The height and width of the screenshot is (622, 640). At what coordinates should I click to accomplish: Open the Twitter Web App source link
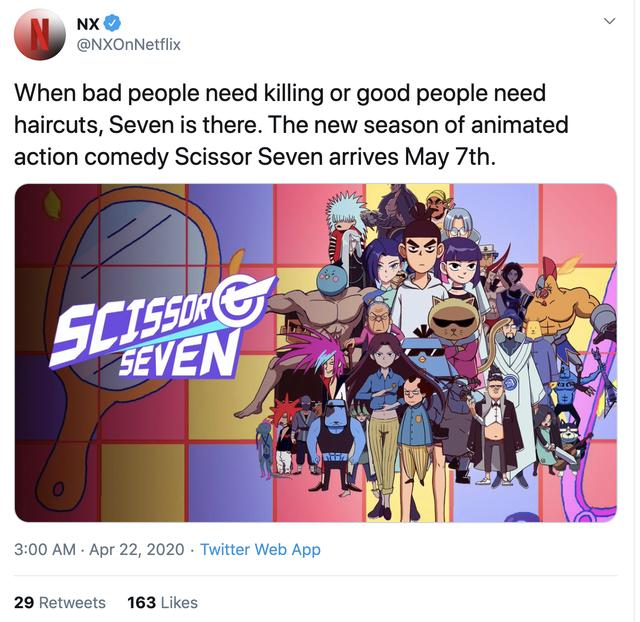click(260, 549)
